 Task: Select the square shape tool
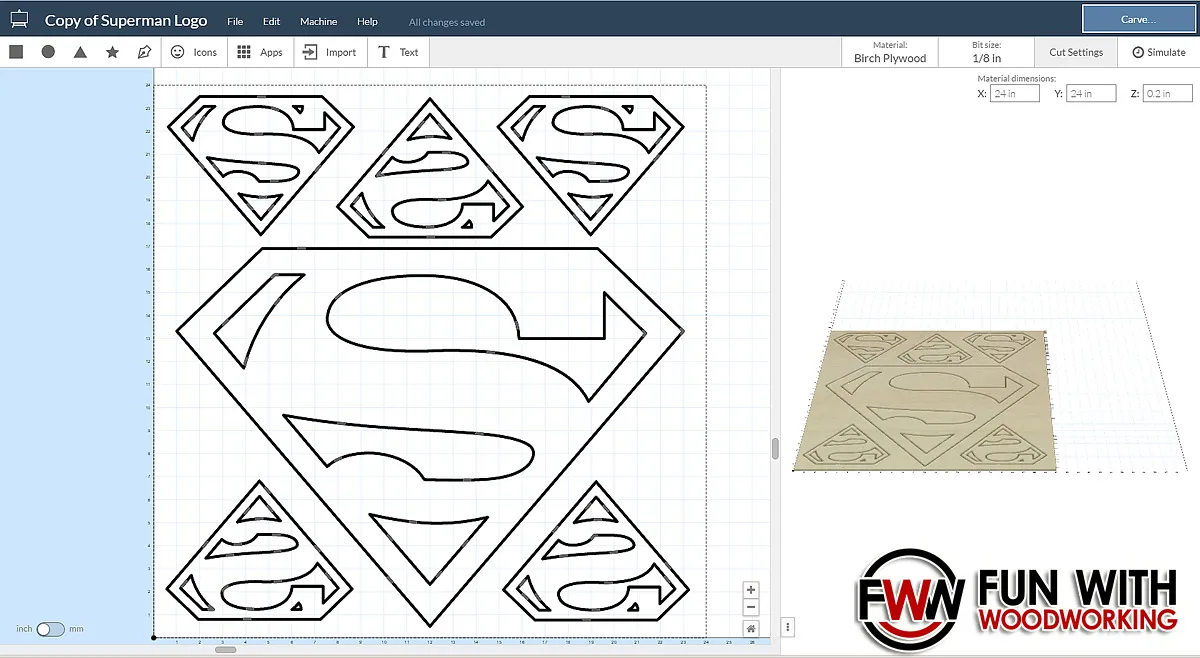click(16, 52)
